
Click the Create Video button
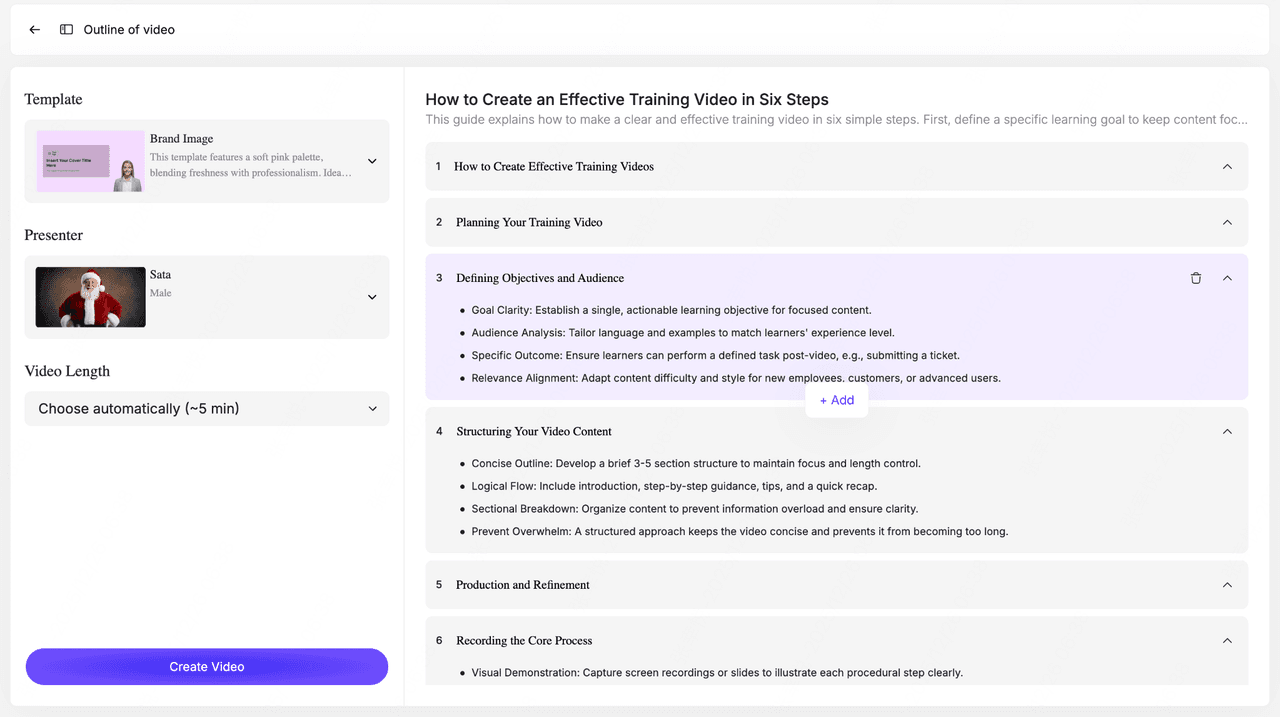[206, 667]
